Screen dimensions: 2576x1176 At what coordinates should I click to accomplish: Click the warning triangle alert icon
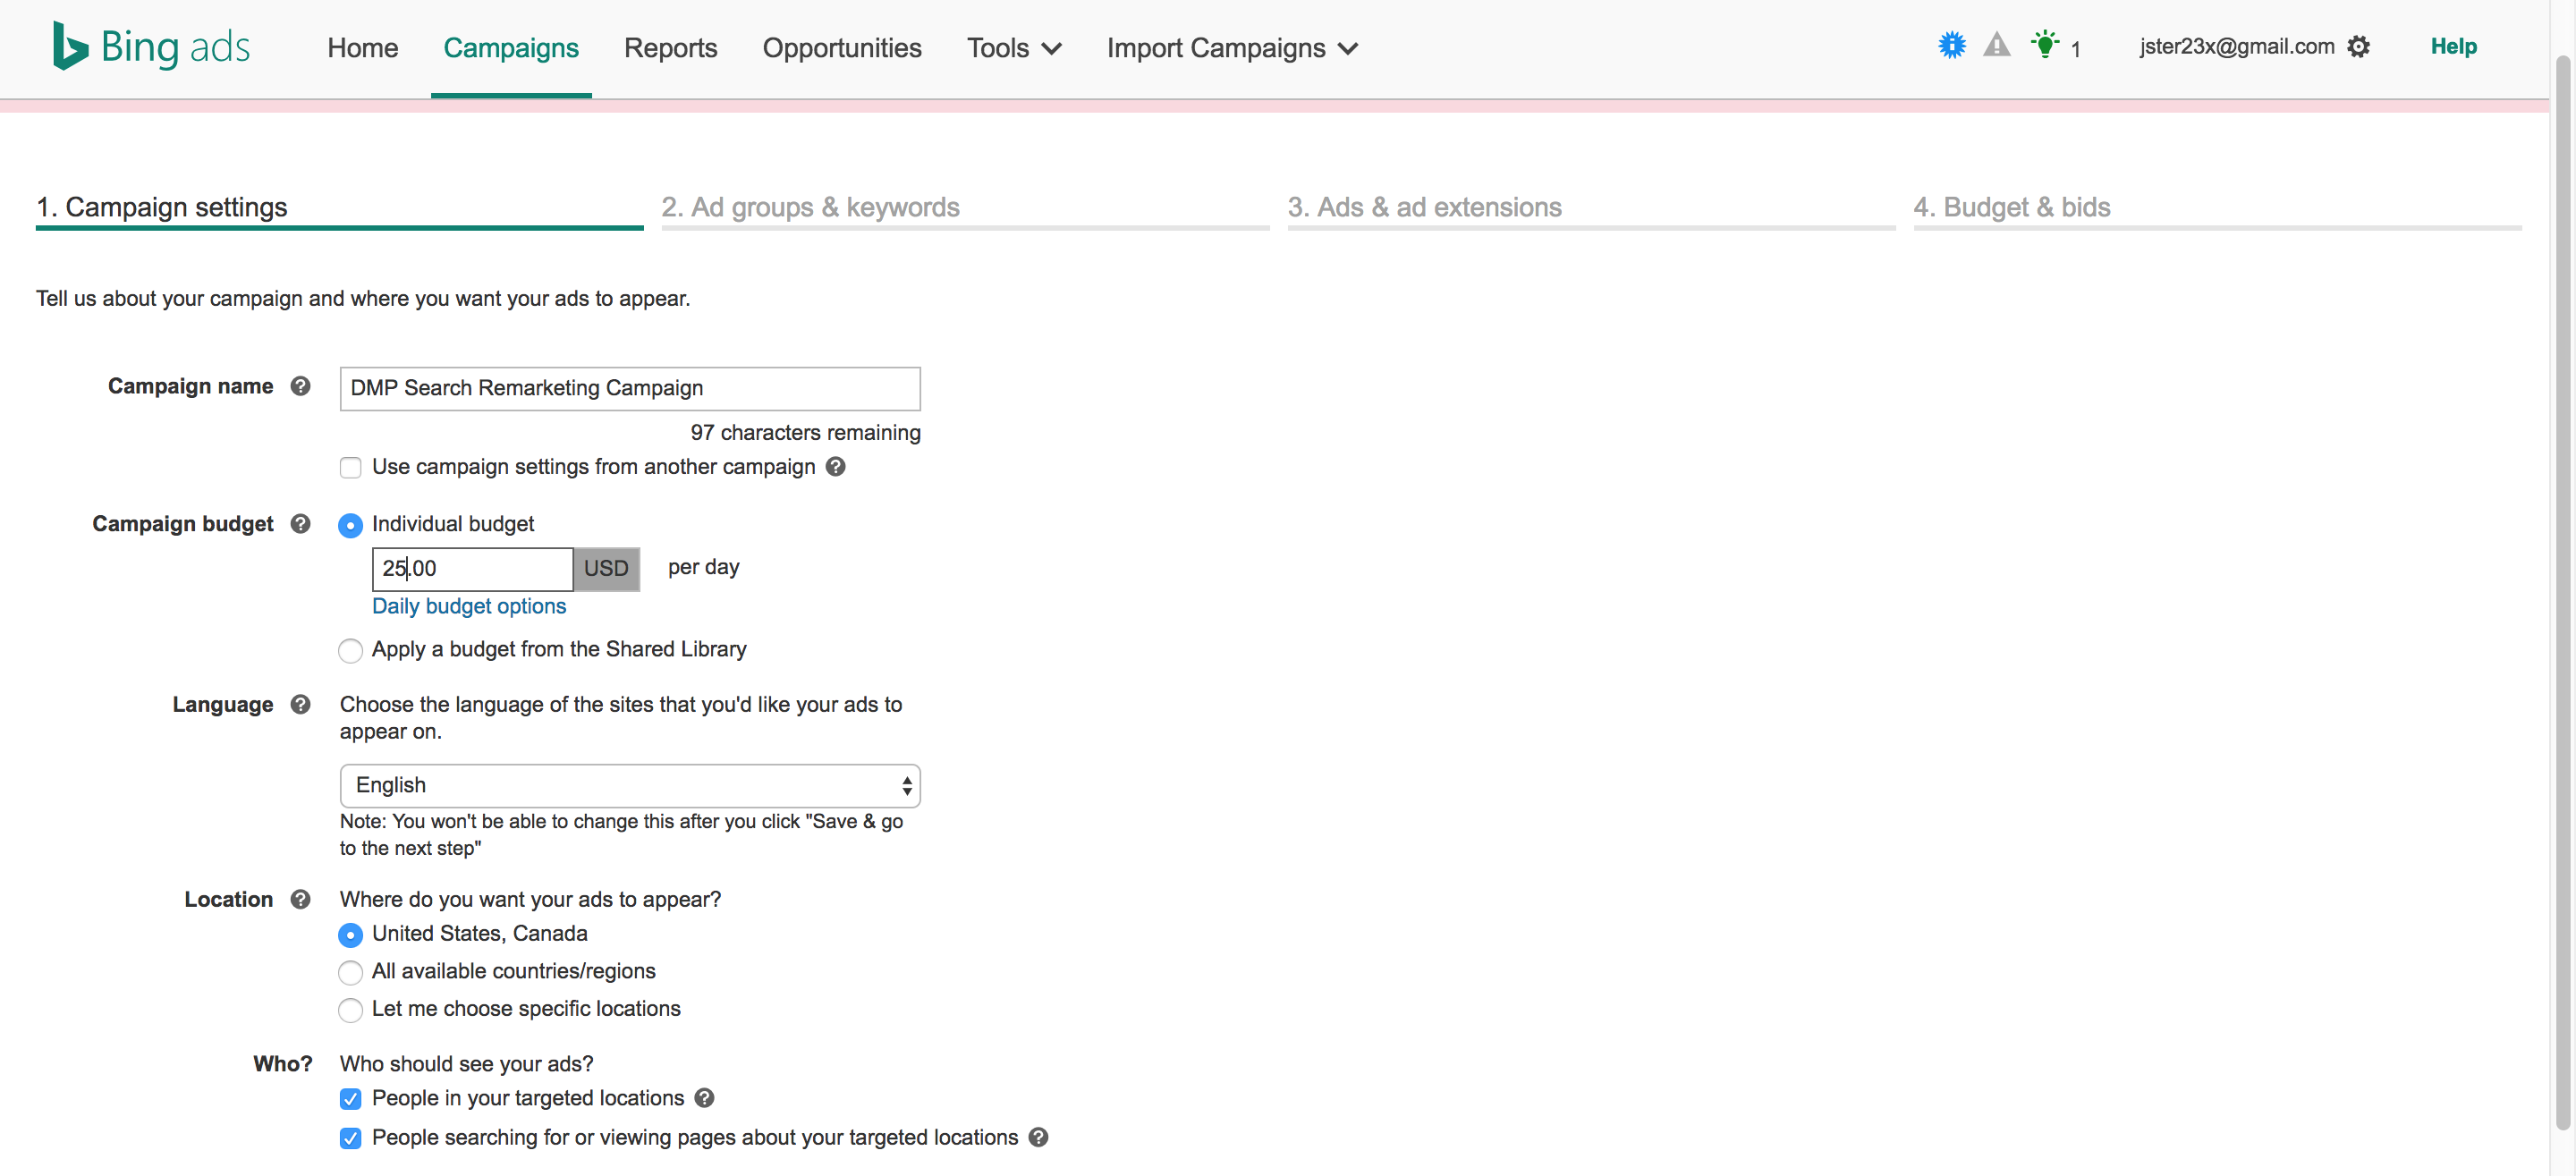tap(1996, 45)
